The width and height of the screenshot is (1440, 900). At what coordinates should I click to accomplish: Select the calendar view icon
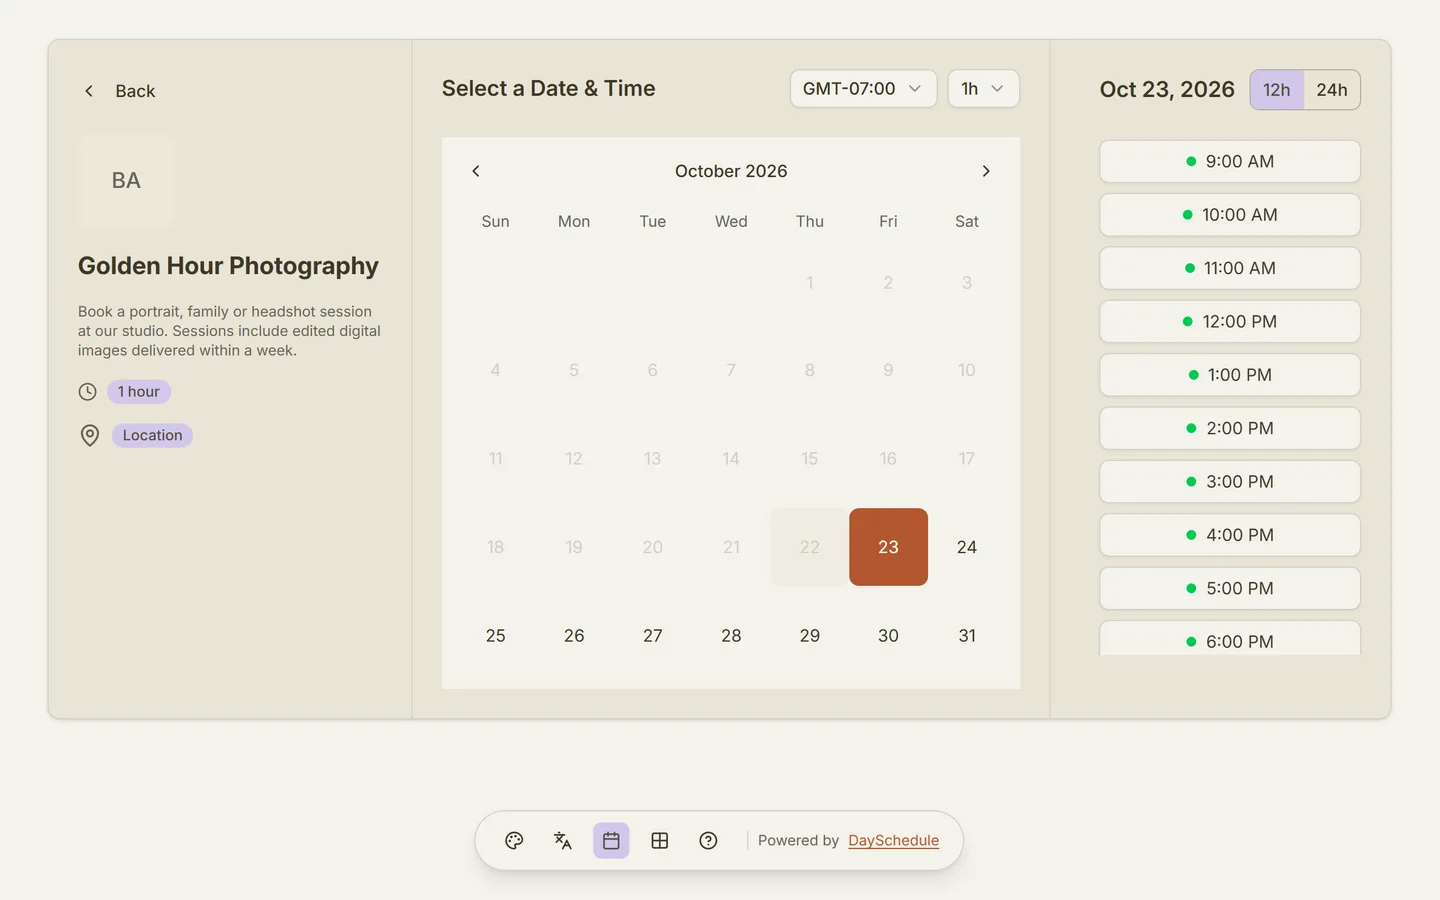tap(611, 841)
